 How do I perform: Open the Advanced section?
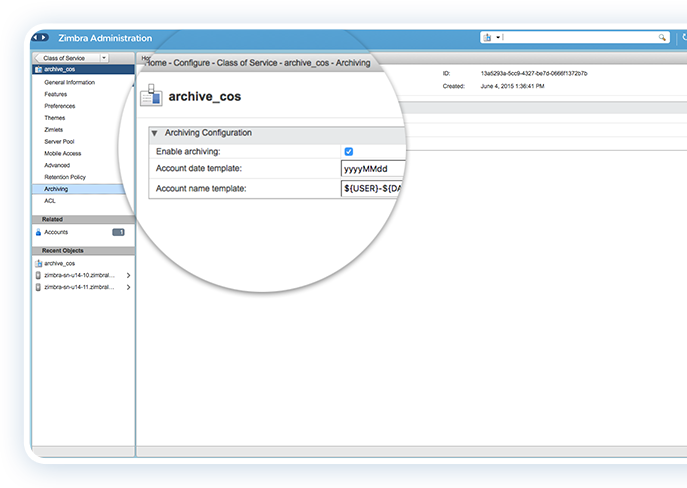pyautogui.click(x=57, y=165)
